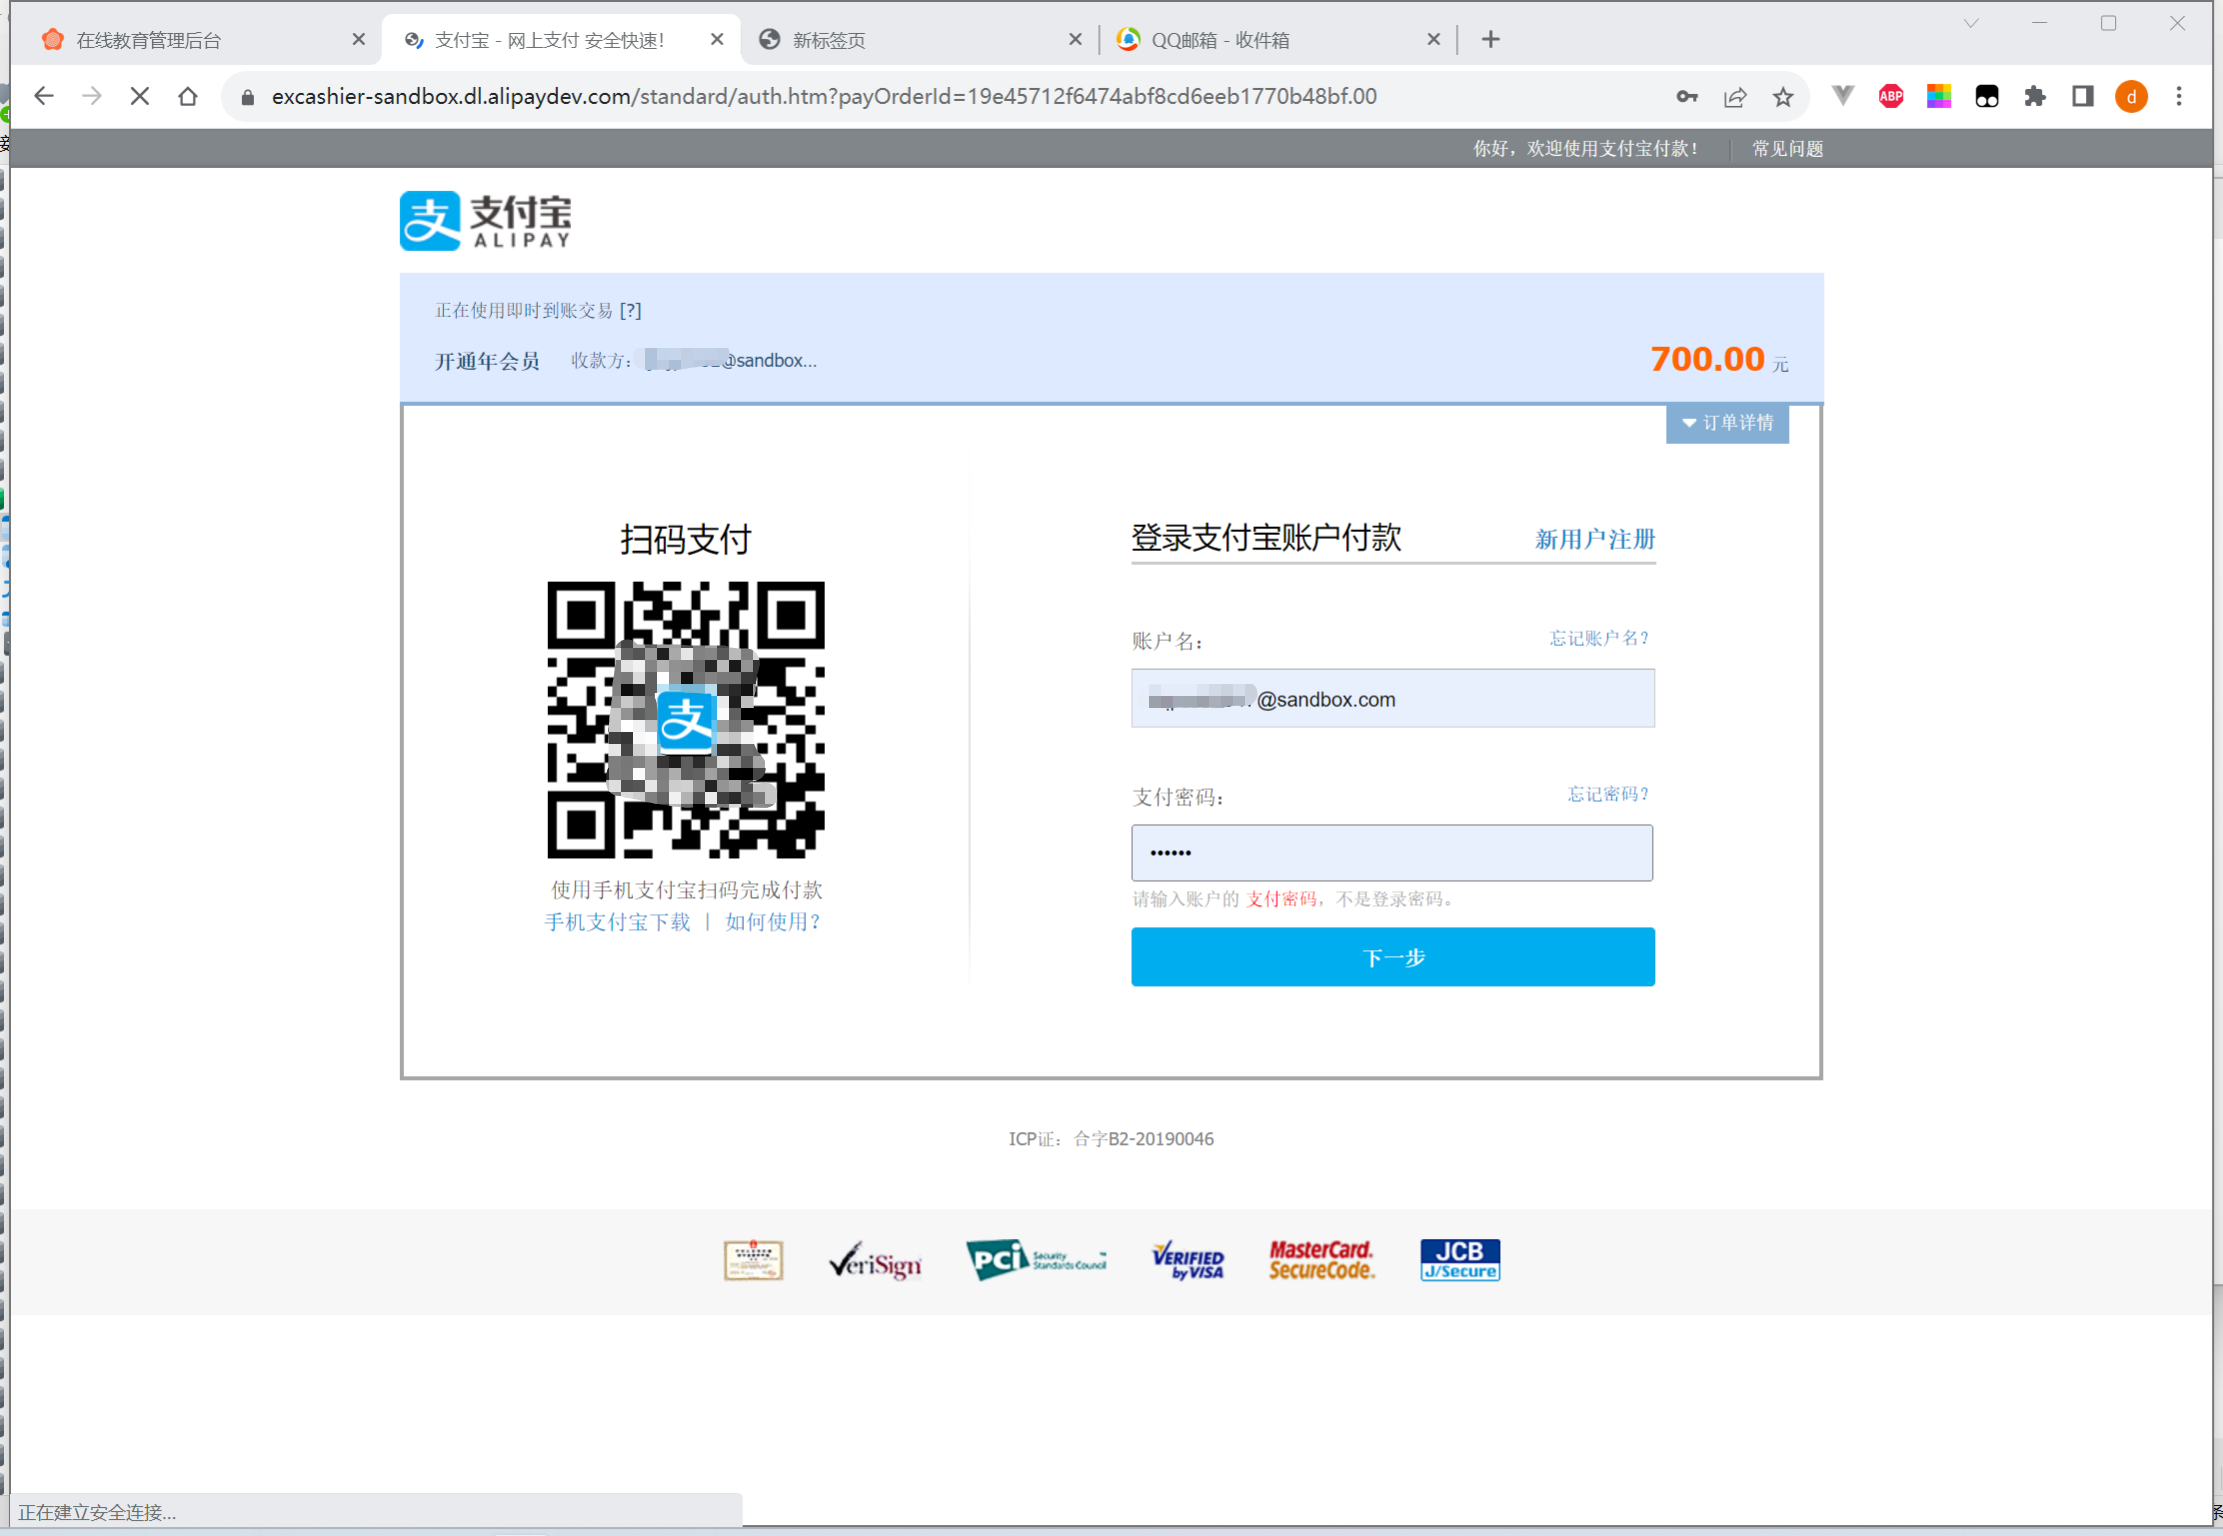Open the orange profile avatar icon
The width and height of the screenshot is (2223, 1536).
(2131, 96)
